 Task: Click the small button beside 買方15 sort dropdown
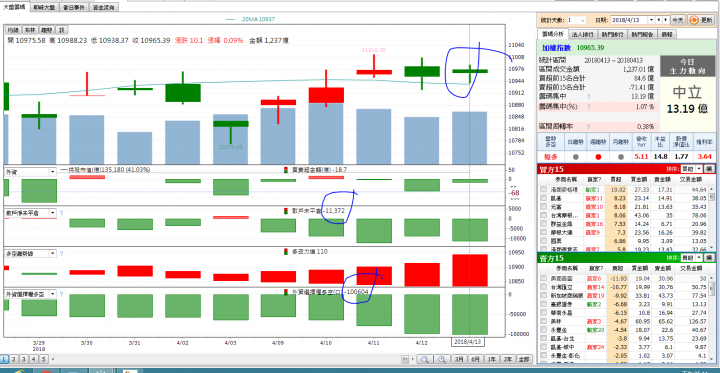709,169
